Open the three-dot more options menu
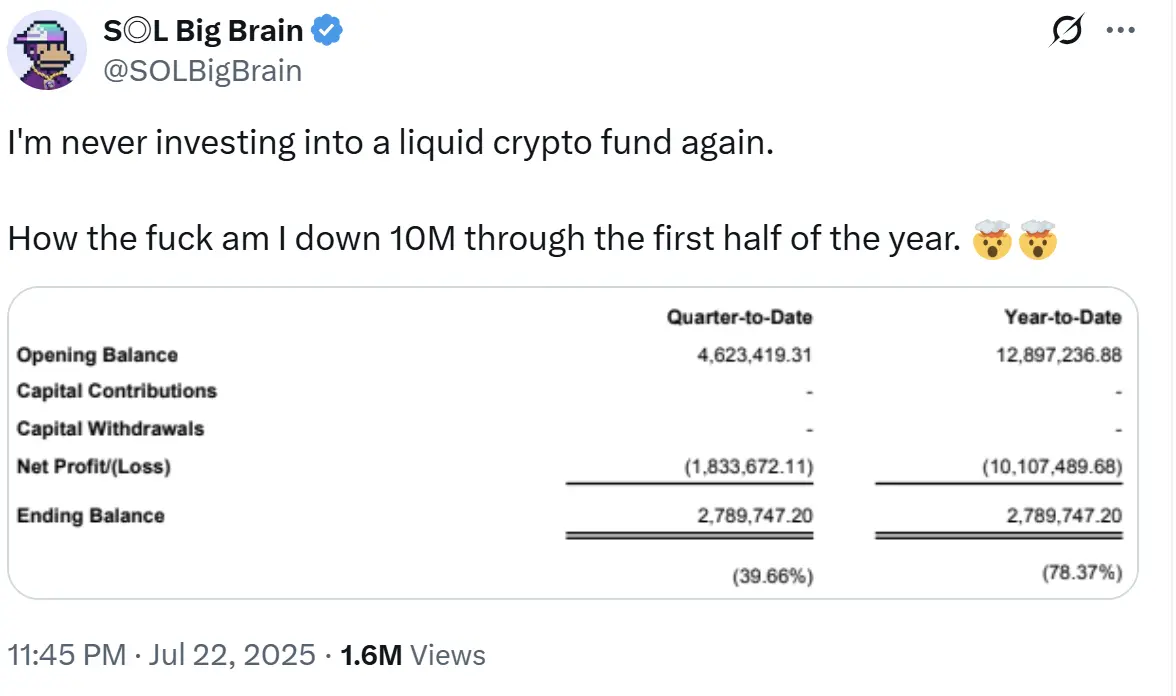Viewport: 1176px width, 696px height. pos(1120,31)
